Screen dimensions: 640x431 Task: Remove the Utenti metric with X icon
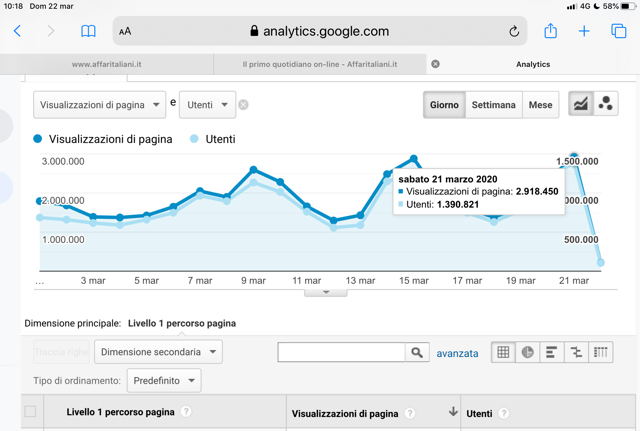[243, 105]
